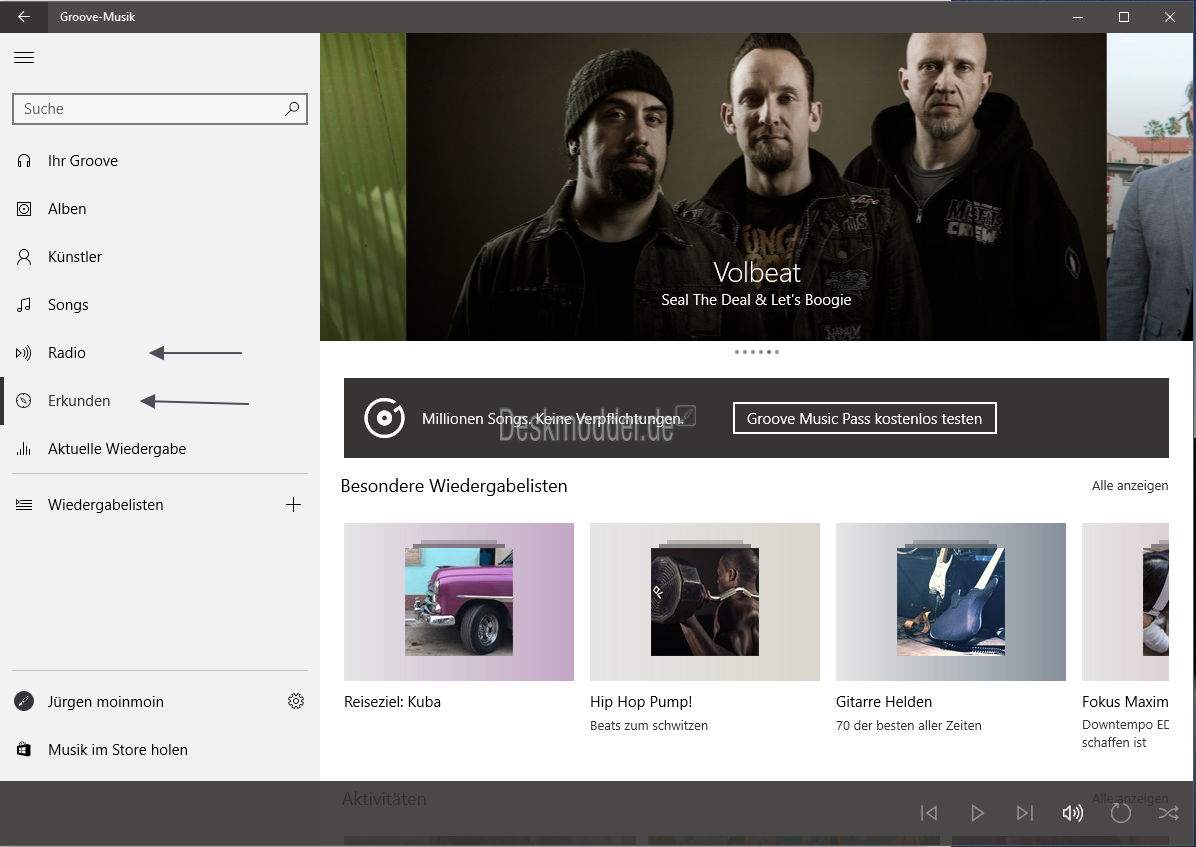Click the Beats zum schwitzen description

[x=649, y=726]
